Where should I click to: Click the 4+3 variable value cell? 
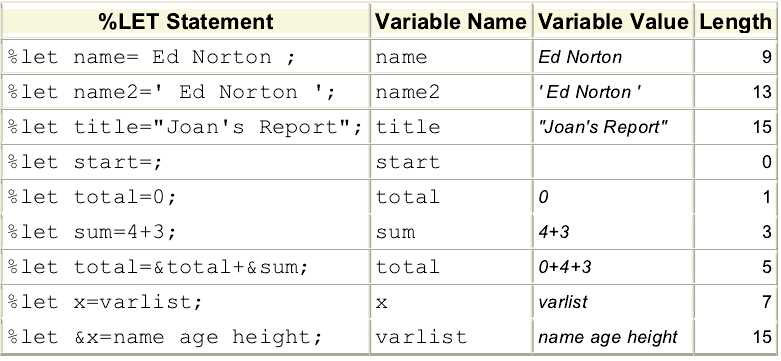click(613, 232)
